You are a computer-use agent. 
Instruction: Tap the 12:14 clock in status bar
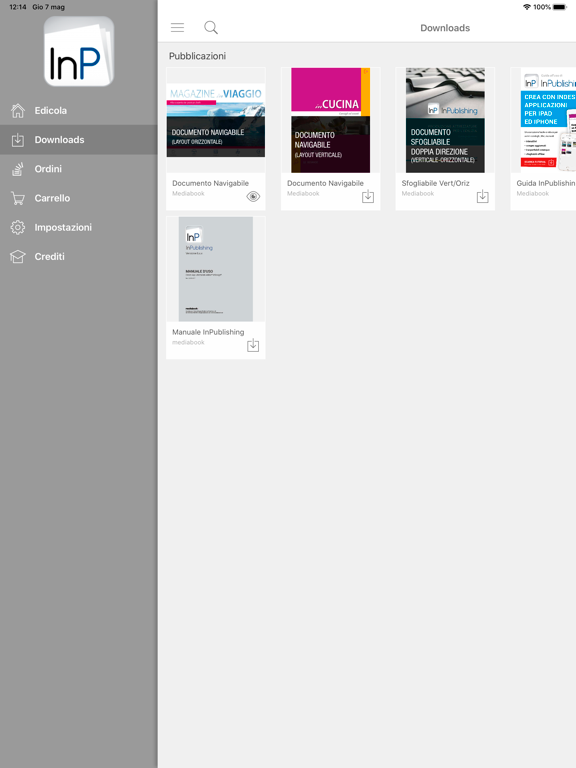18,7
